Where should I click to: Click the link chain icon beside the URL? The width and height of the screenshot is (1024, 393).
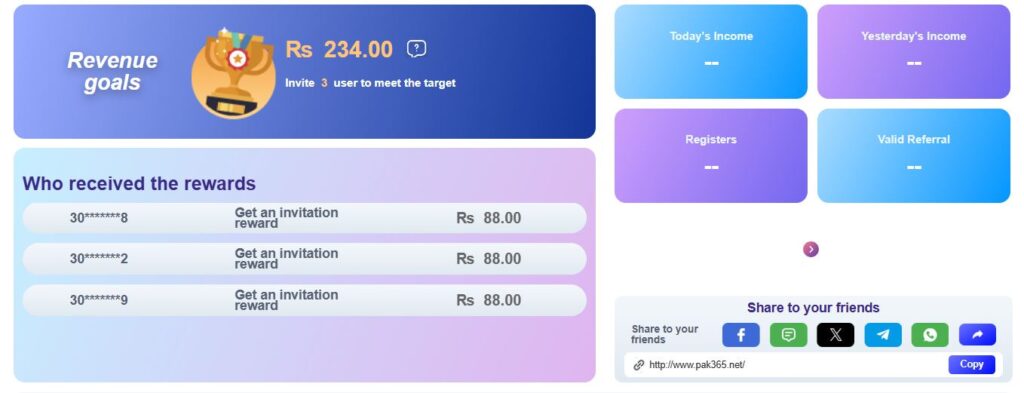click(639, 365)
